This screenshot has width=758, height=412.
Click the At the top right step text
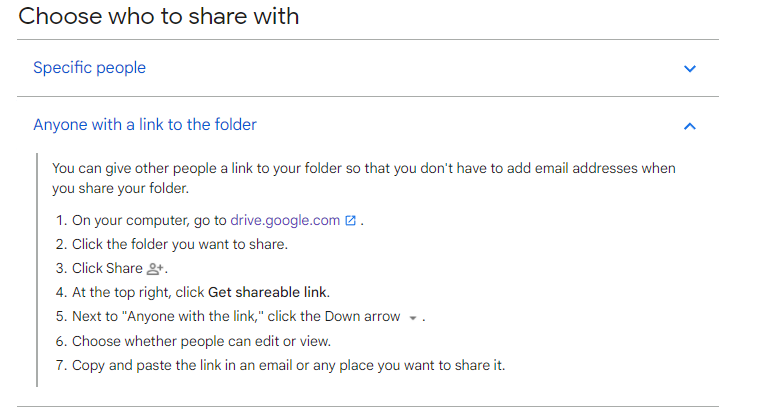click(x=138, y=293)
